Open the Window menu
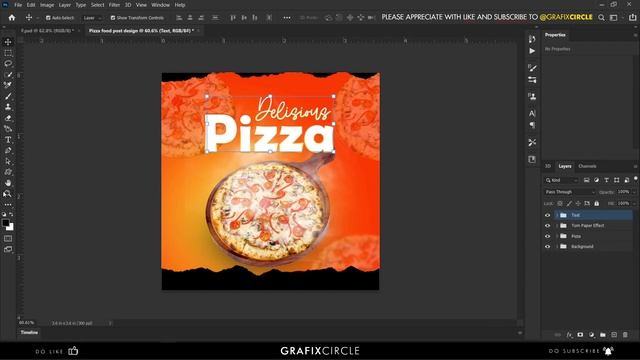The height and width of the screenshot is (360, 640). [160, 5]
